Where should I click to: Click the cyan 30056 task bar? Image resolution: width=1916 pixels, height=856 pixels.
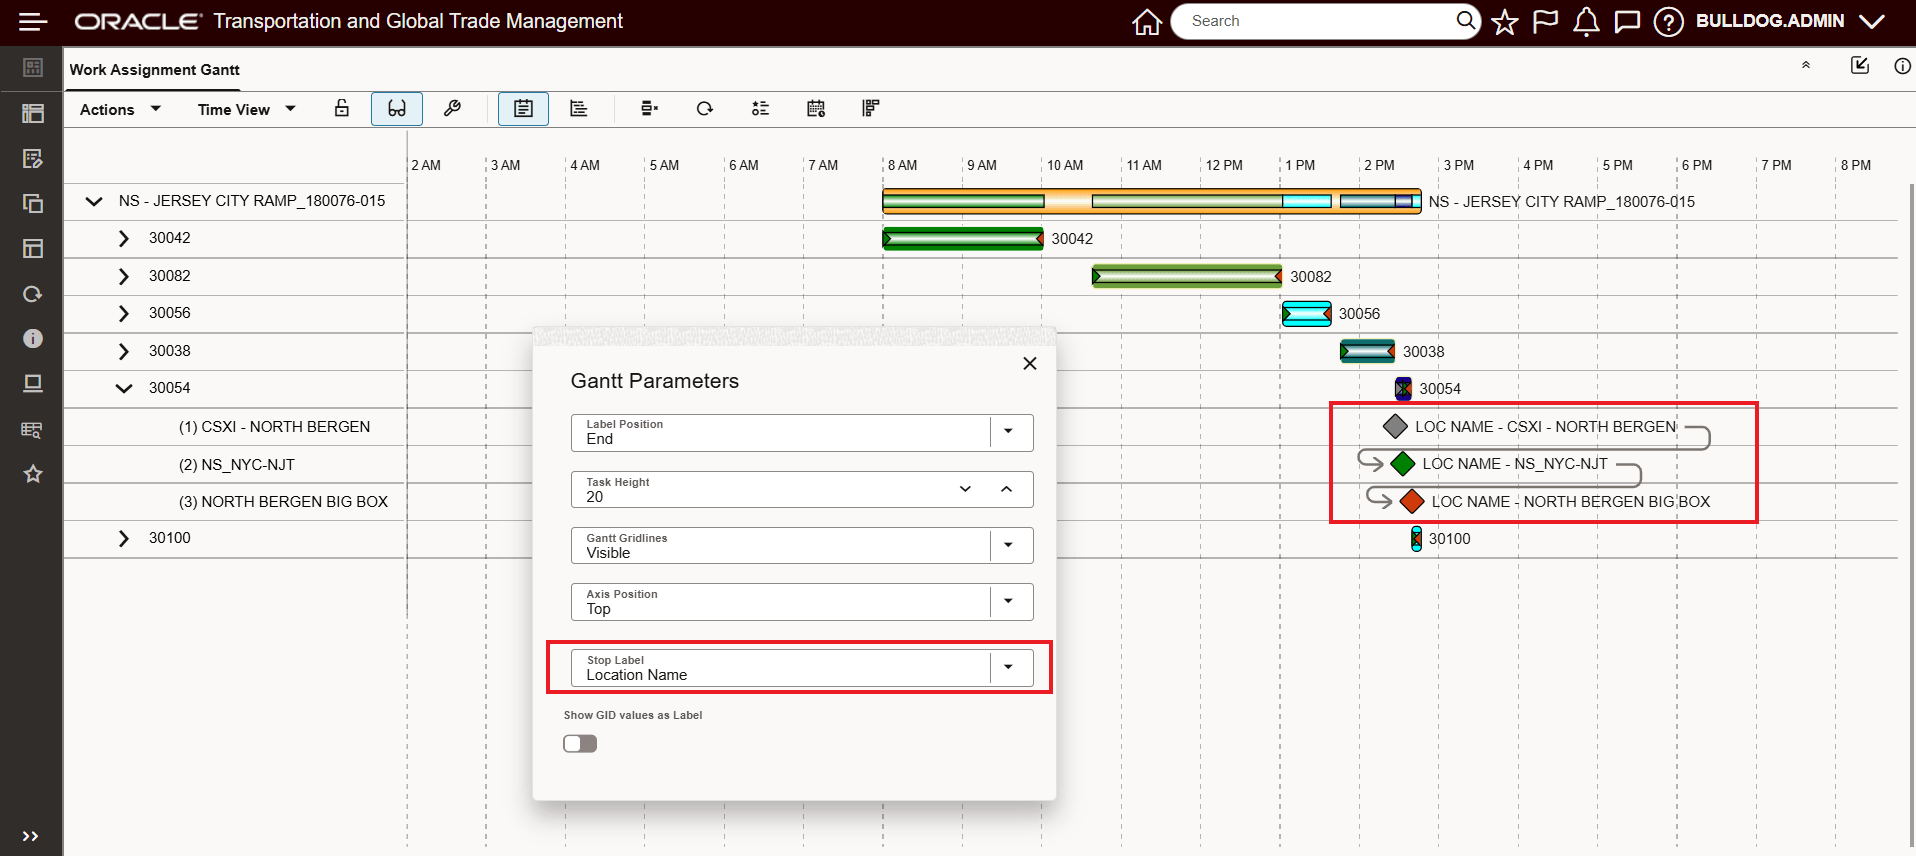1307,314
